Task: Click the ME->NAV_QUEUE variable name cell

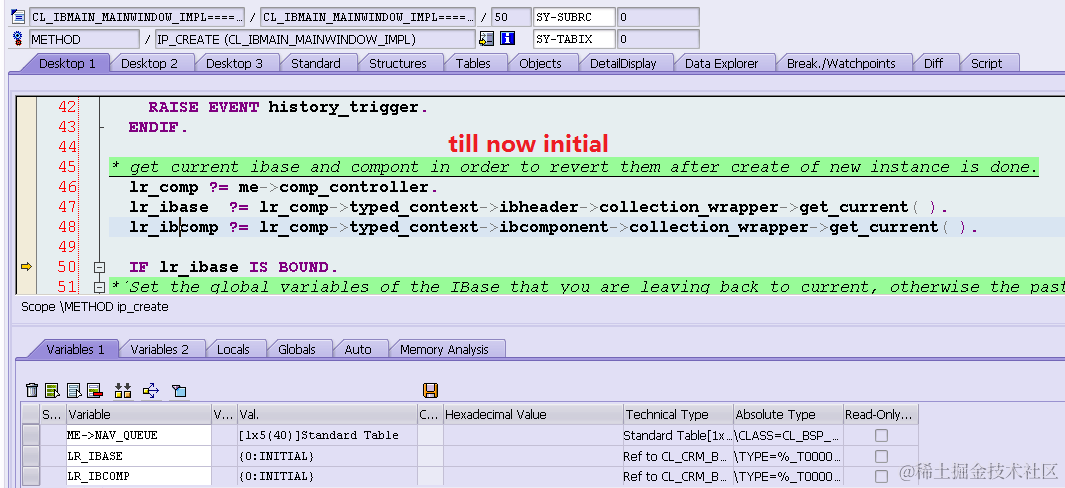Action: 139,436
